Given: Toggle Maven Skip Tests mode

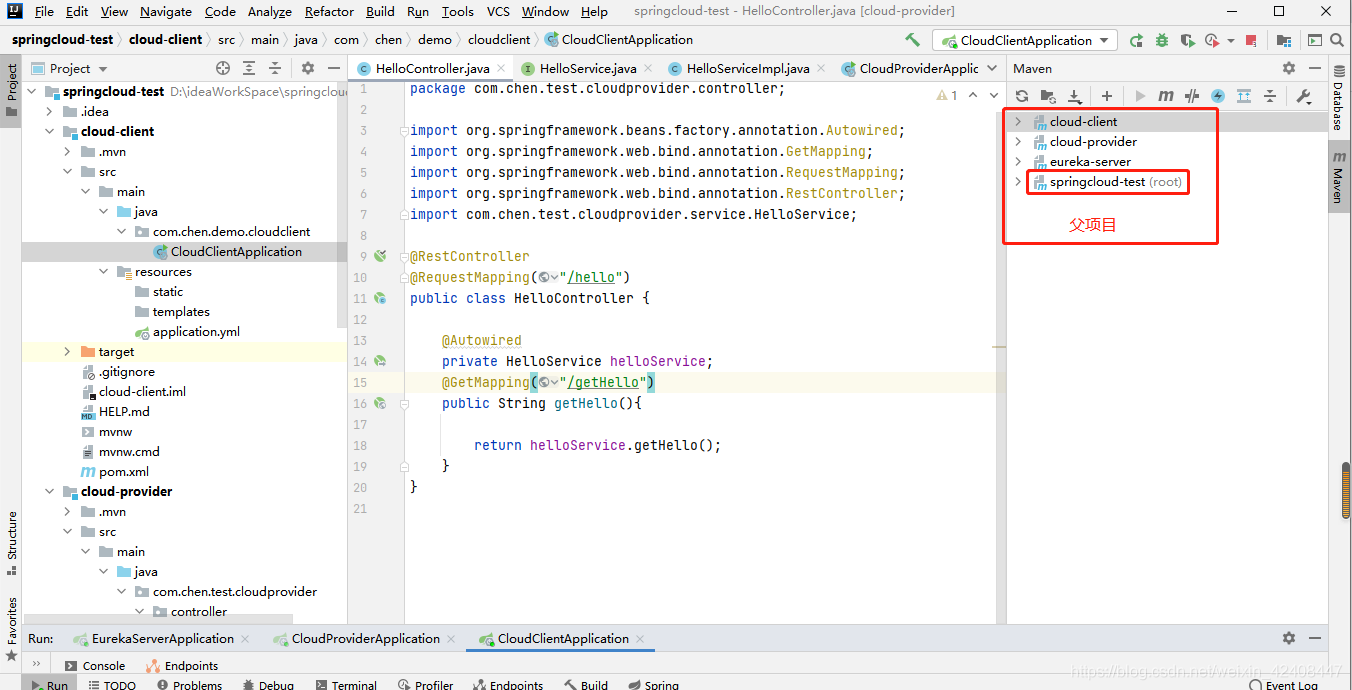Looking at the screenshot, I should [x=1217, y=96].
